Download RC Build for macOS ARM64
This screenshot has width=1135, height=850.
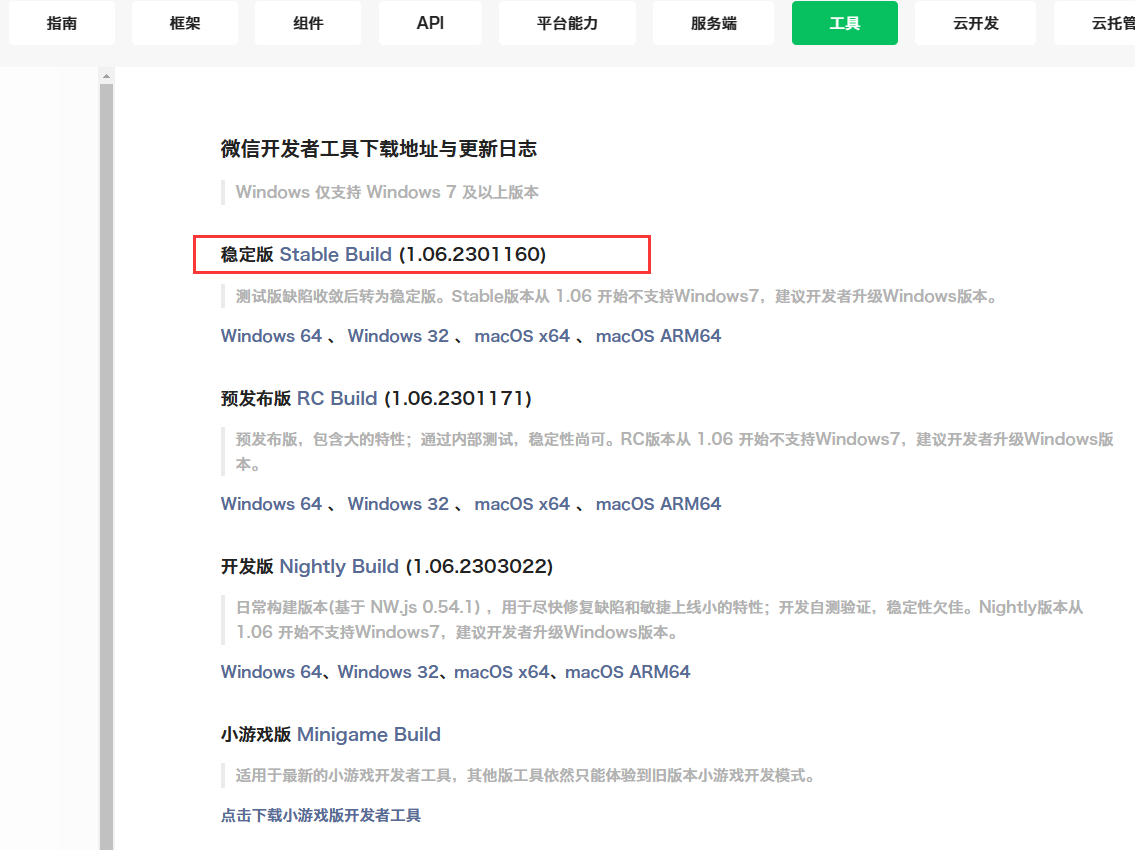point(658,504)
